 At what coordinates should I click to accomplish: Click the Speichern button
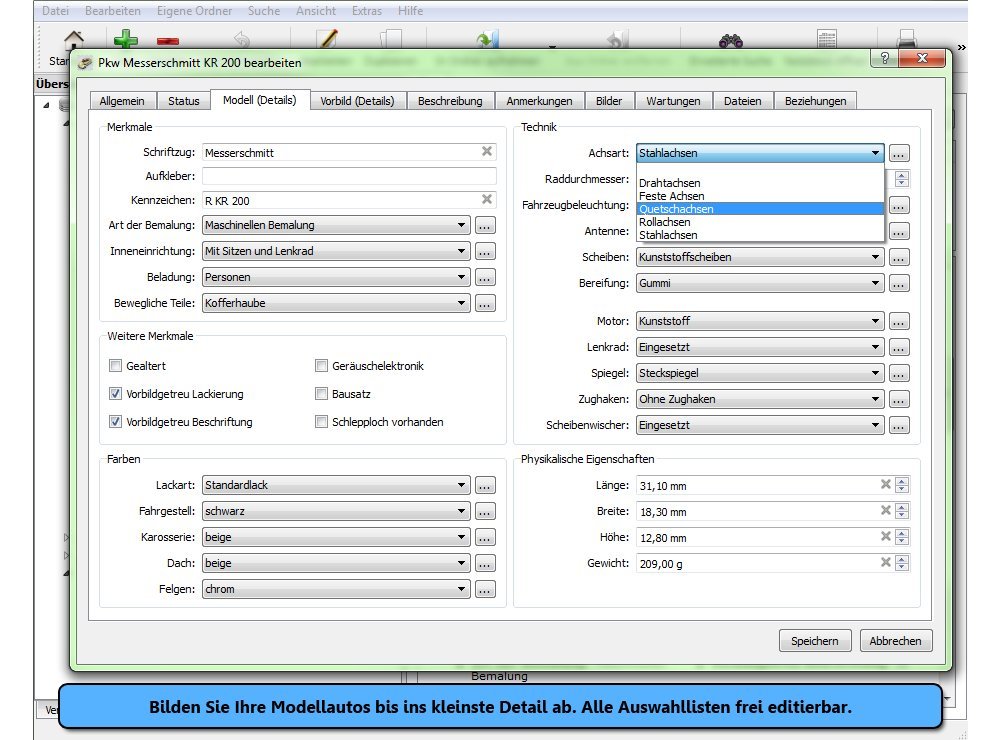[x=815, y=641]
